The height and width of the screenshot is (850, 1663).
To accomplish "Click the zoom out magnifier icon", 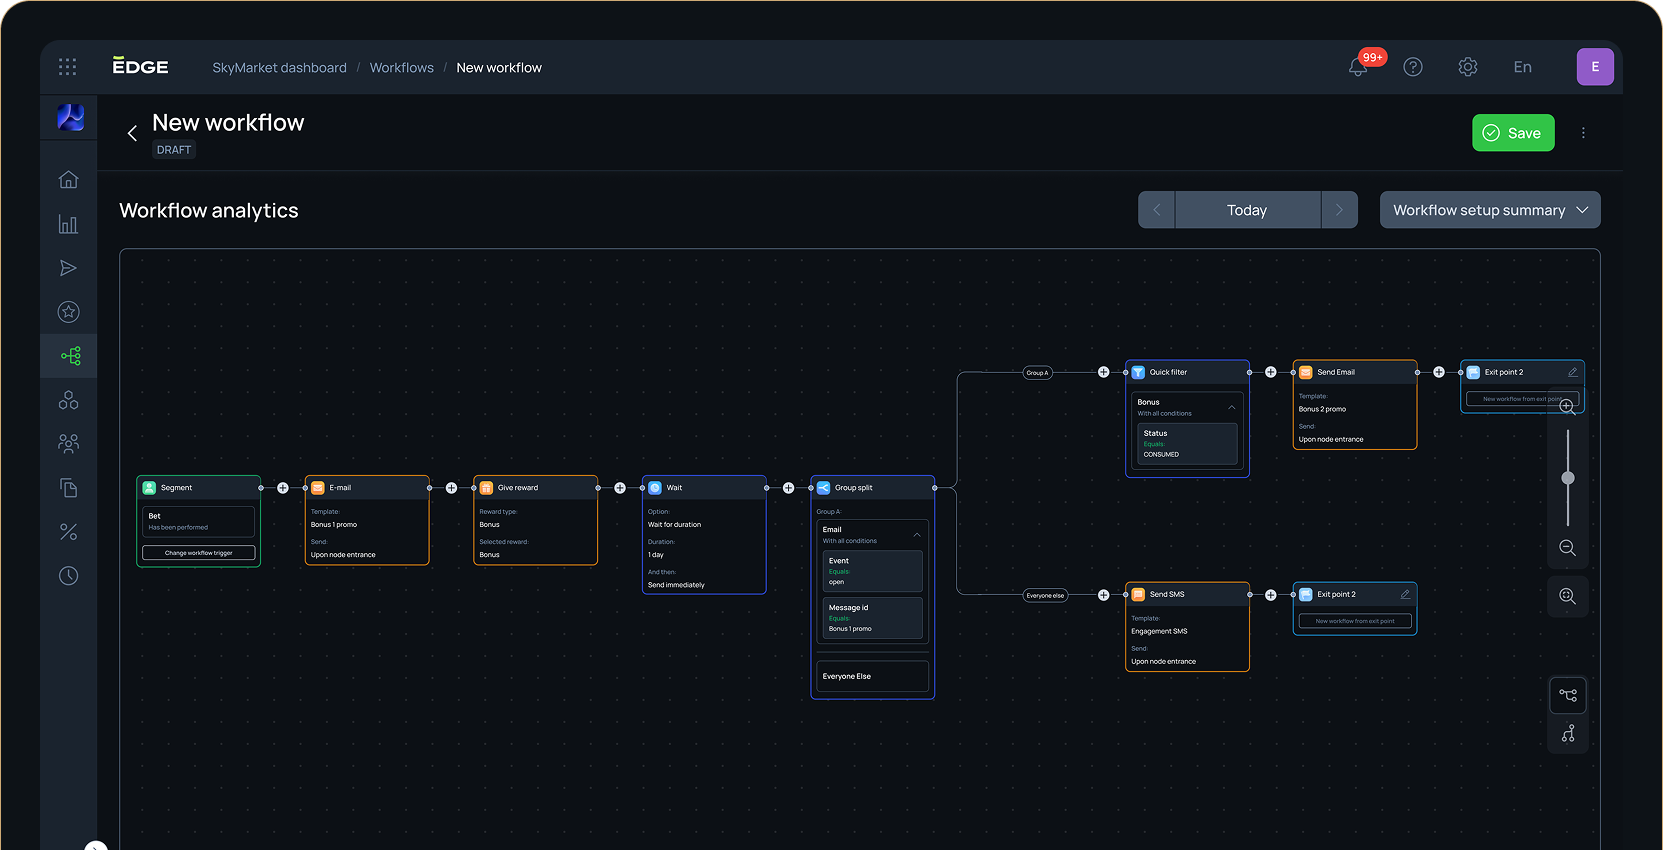I will pyautogui.click(x=1567, y=548).
